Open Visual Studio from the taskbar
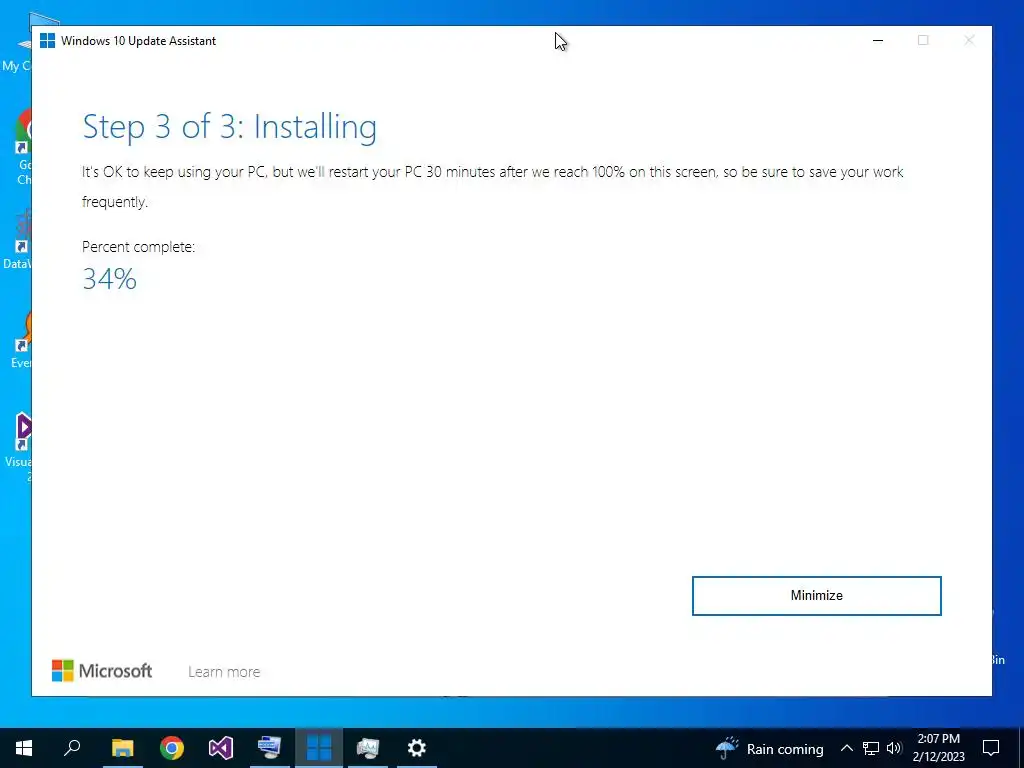This screenshot has height=768, width=1024. pyautogui.click(x=221, y=748)
